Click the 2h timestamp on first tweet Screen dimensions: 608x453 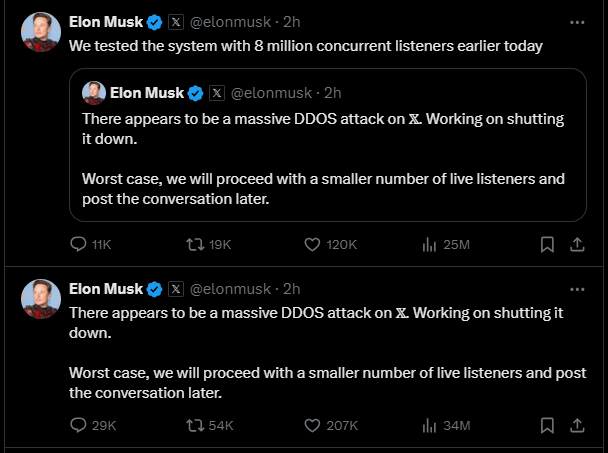292,22
